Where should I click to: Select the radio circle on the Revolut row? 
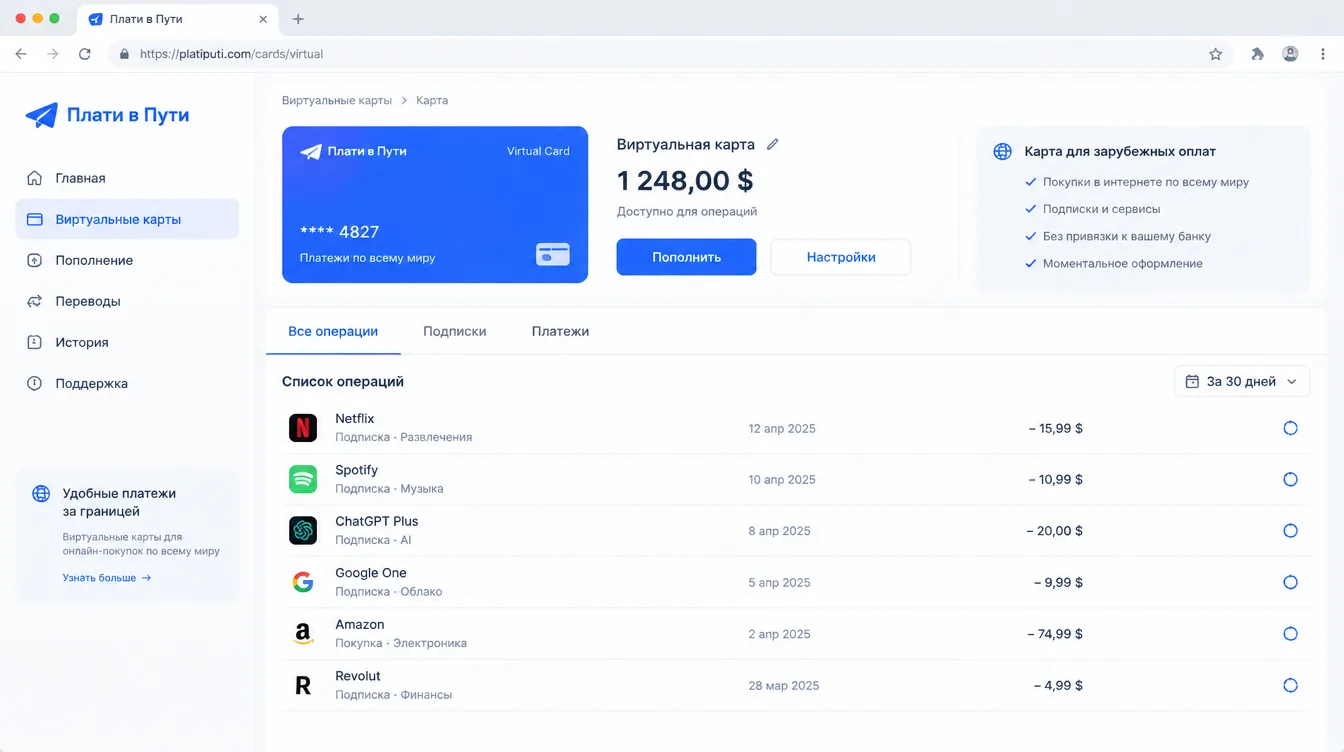coord(1290,685)
